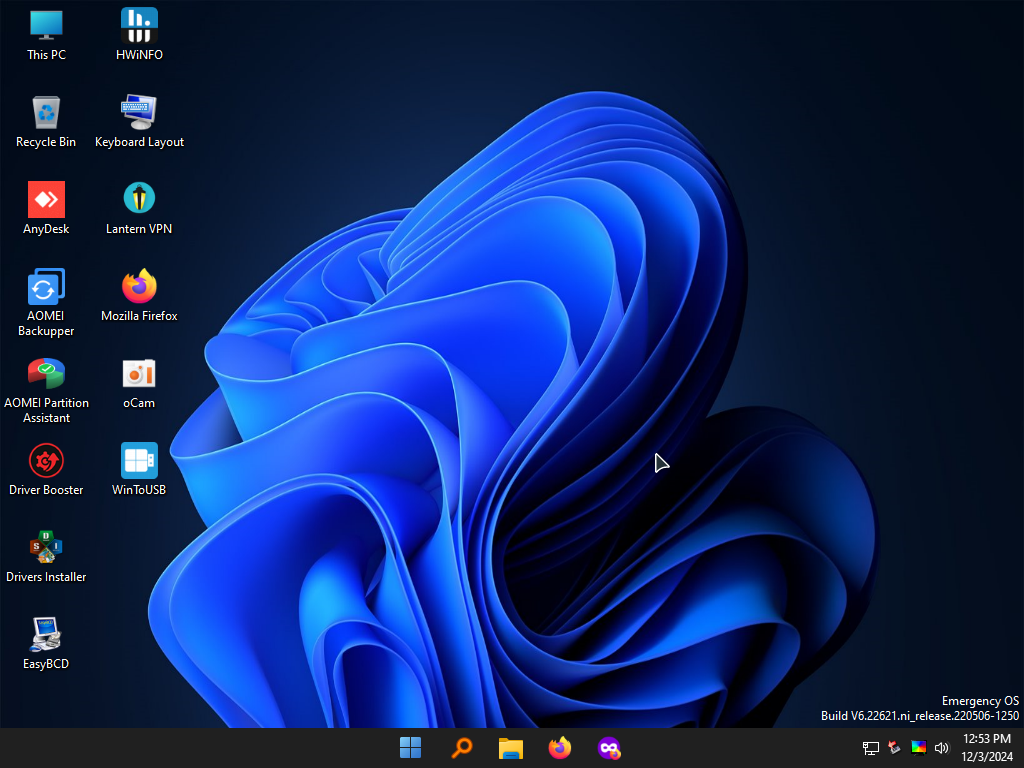
Task: Start AOMEI Partition Assistant
Action: click(46, 372)
